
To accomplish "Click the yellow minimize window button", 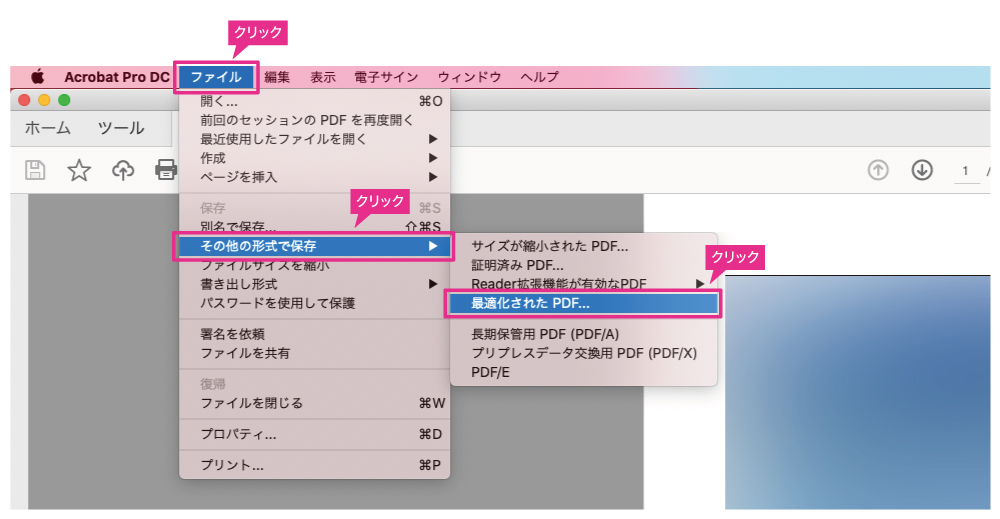I will click(x=44, y=100).
